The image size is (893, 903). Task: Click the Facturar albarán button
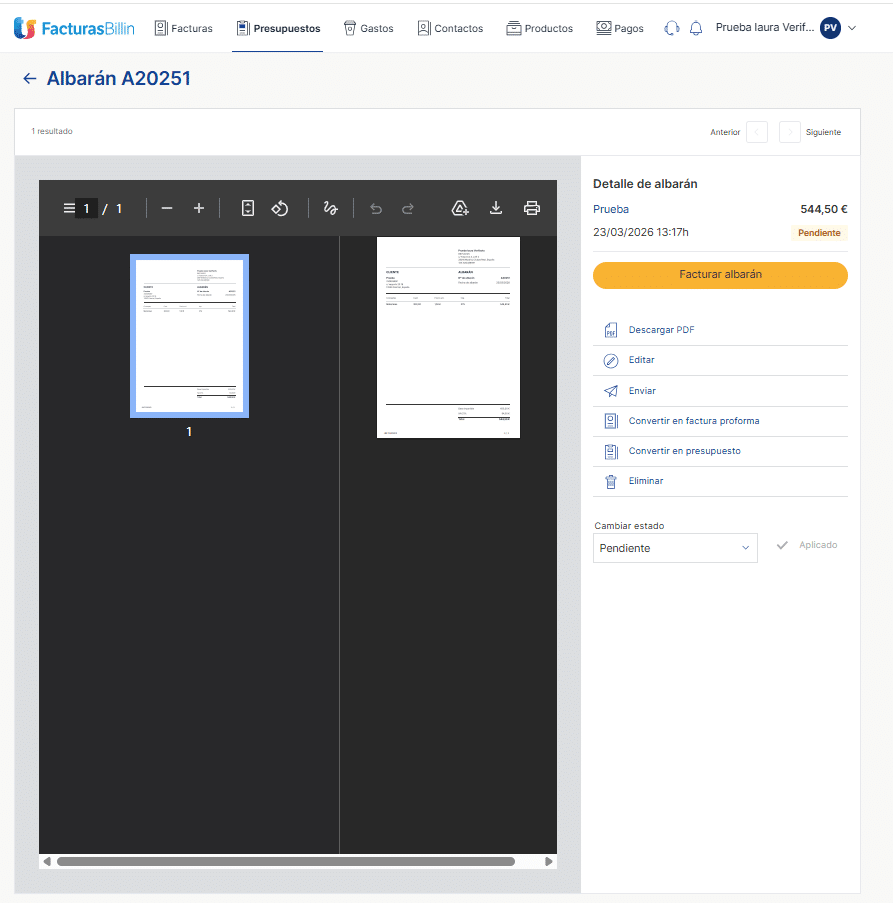(x=720, y=275)
